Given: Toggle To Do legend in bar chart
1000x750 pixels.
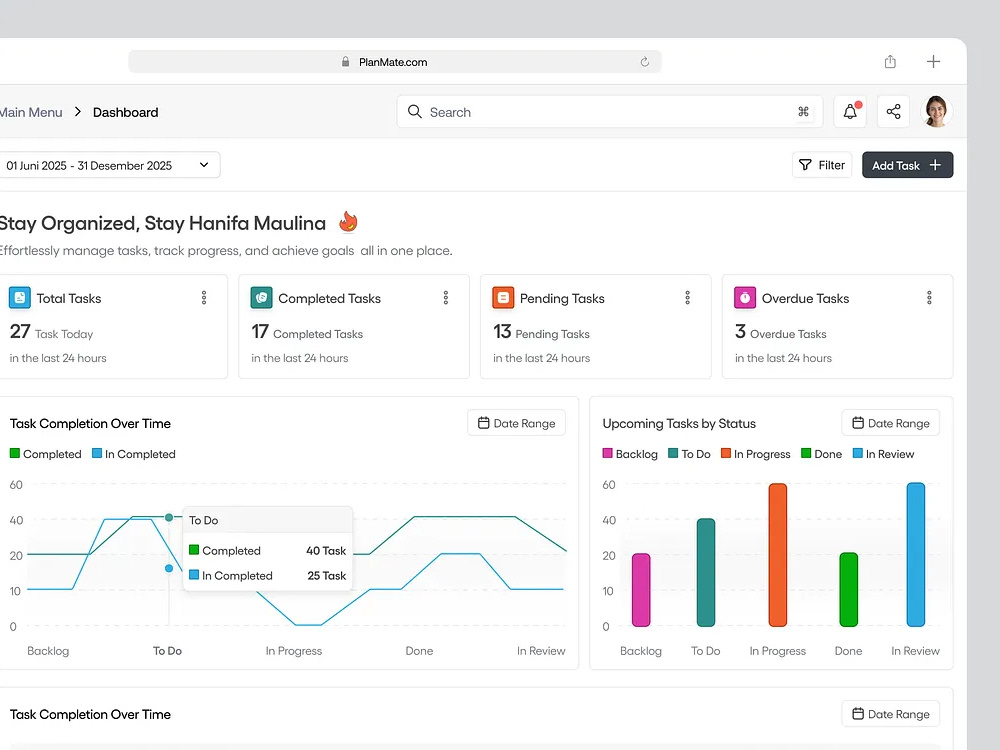Looking at the screenshot, I should [689, 454].
